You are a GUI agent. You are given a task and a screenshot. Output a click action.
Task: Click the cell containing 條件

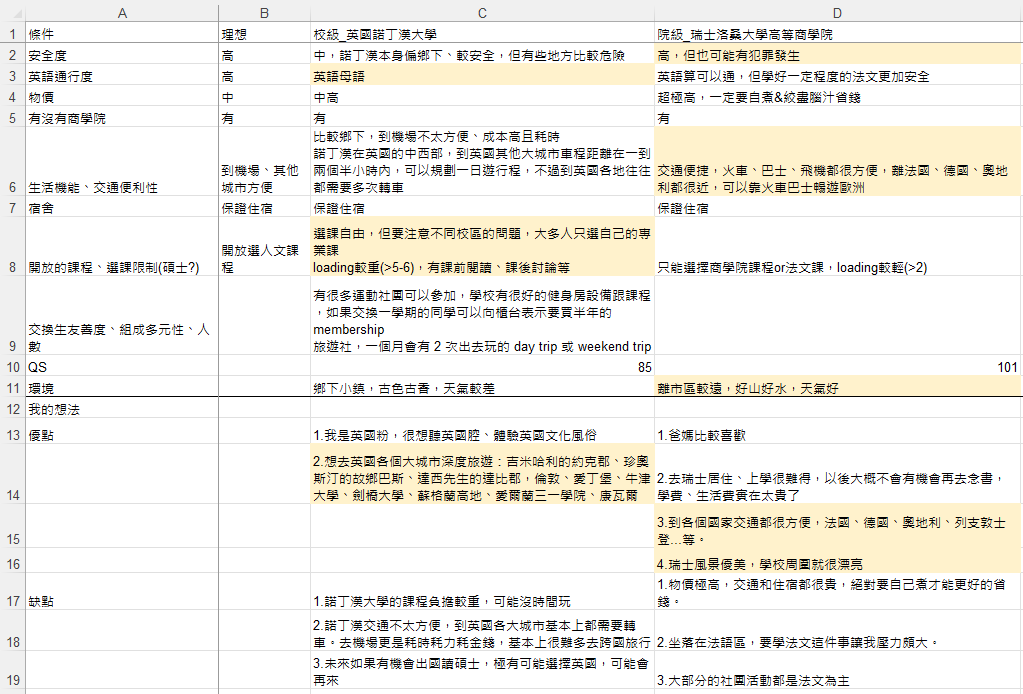122,34
